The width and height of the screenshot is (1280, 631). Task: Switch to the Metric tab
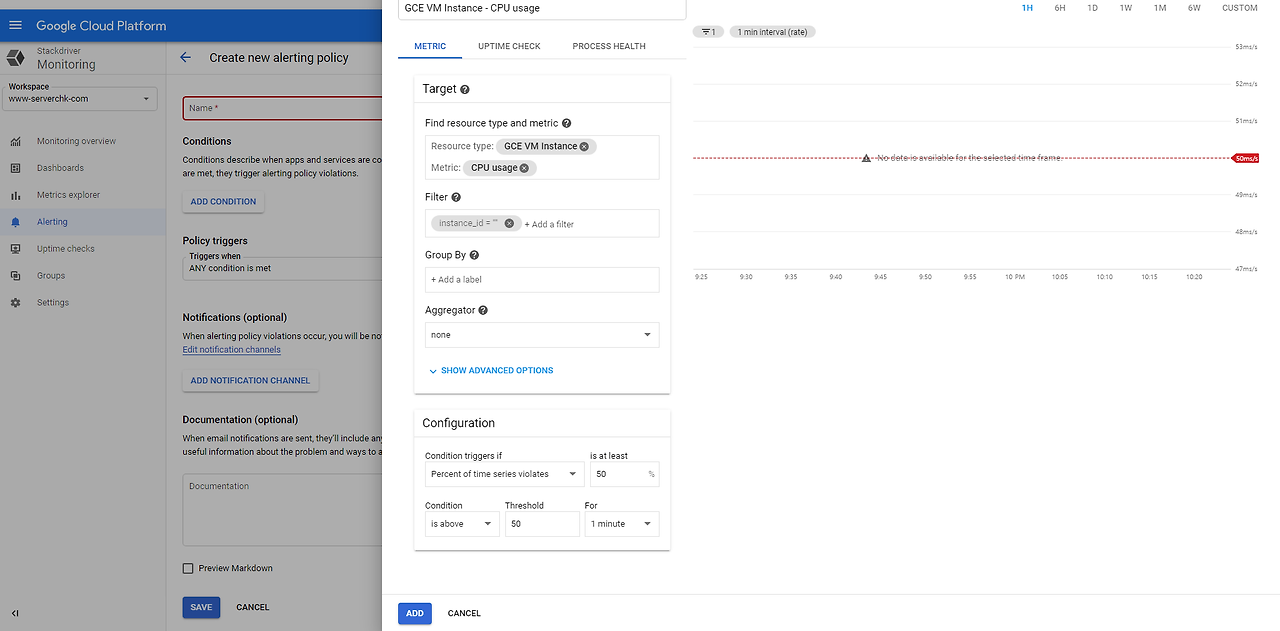(x=430, y=46)
